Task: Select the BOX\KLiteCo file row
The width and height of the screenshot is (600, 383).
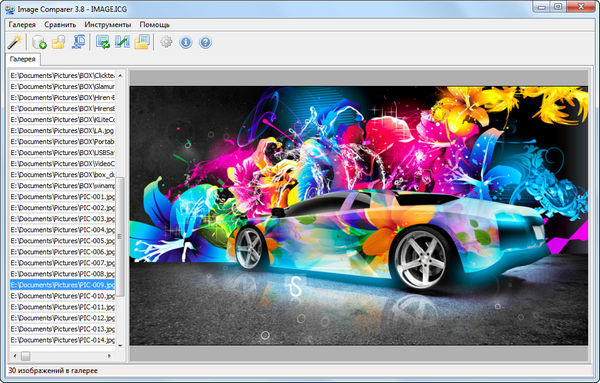Action: 62,120
